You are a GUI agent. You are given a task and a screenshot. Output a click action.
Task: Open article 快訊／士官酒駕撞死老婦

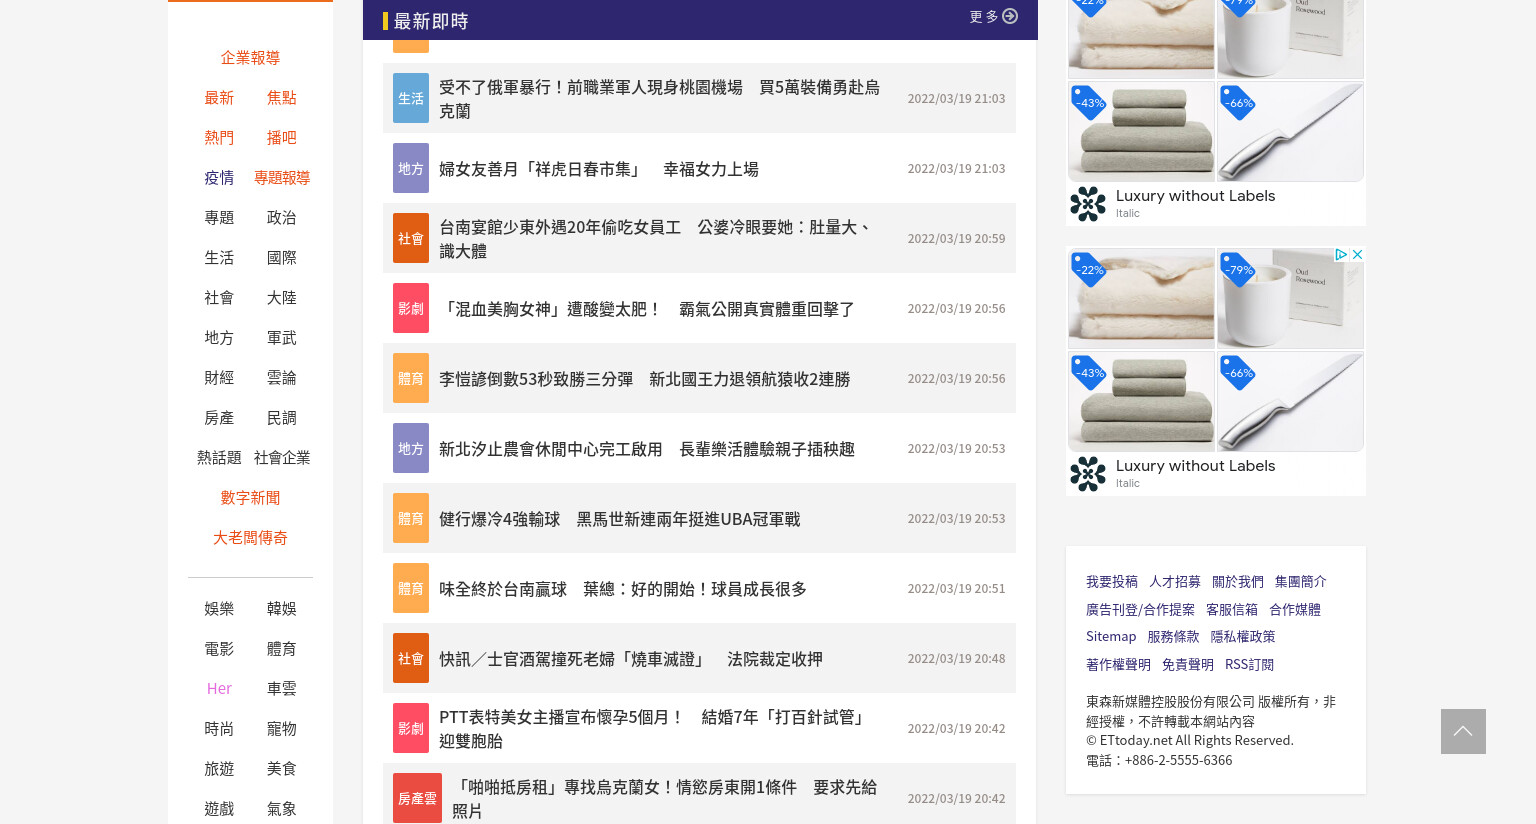click(x=630, y=659)
